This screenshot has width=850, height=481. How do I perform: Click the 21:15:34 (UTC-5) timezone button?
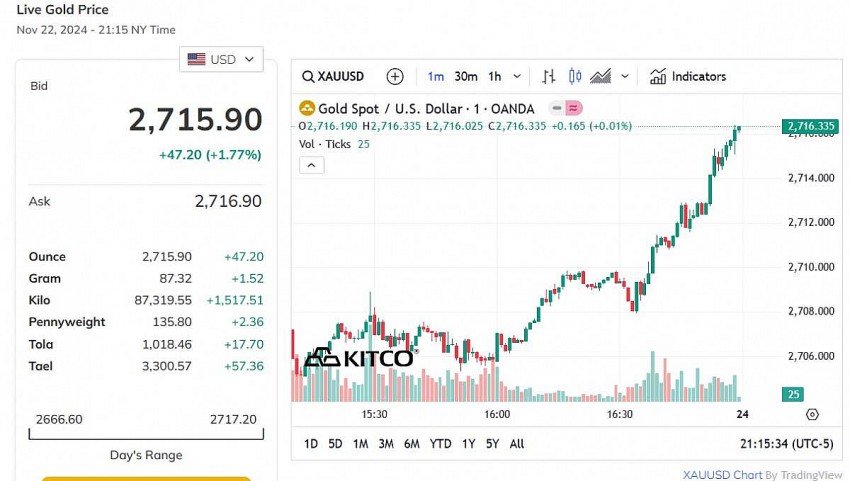click(784, 443)
